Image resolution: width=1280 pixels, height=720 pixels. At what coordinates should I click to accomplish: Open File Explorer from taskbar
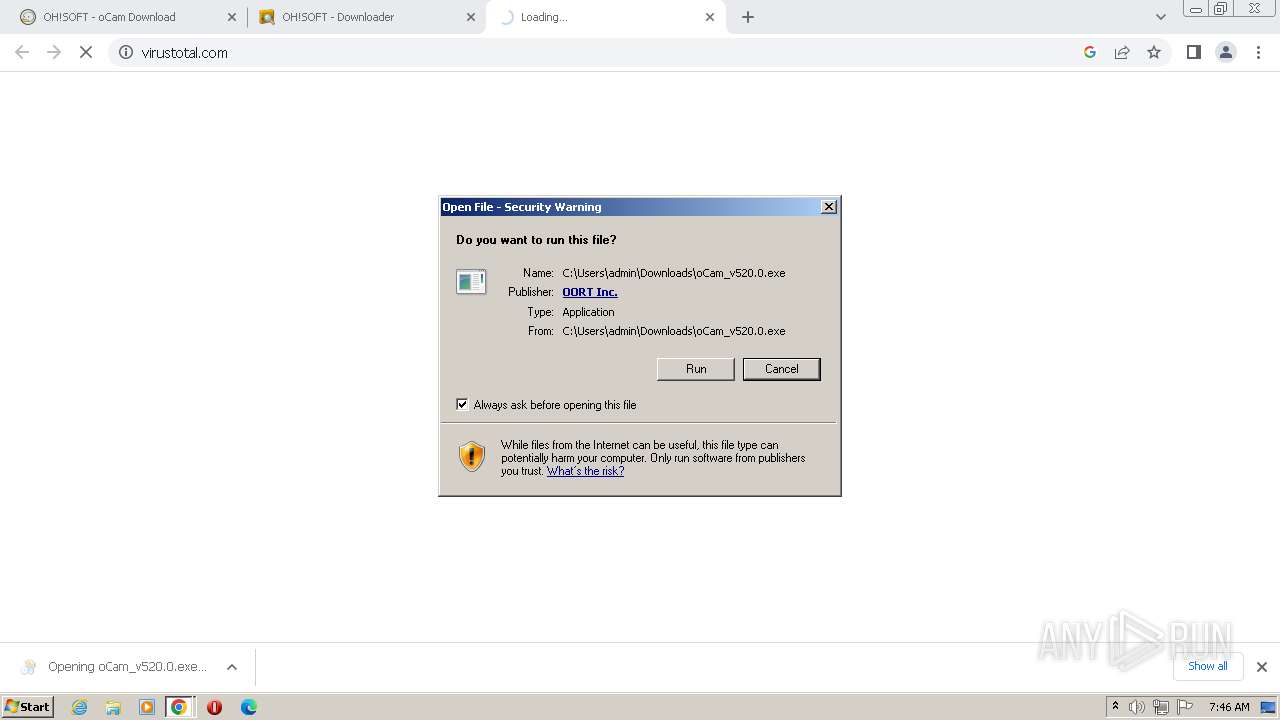click(x=113, y=707)
